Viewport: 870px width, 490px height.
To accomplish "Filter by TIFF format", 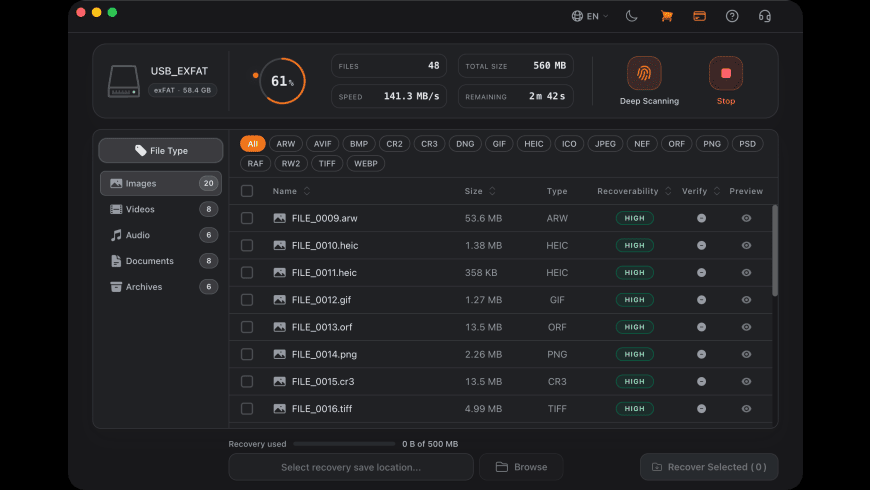I will (327, 164).
